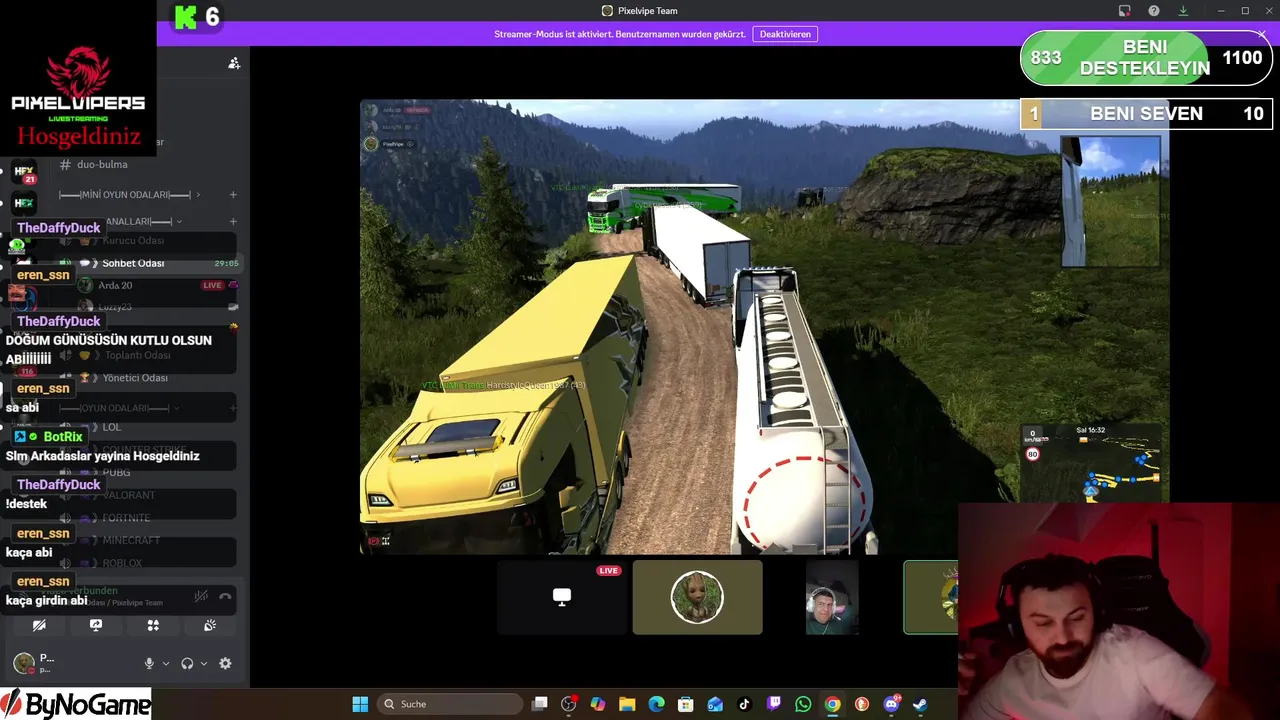Click the Windows Start button
Screen dimensions: 1280x720
click(x=360, y=704)
